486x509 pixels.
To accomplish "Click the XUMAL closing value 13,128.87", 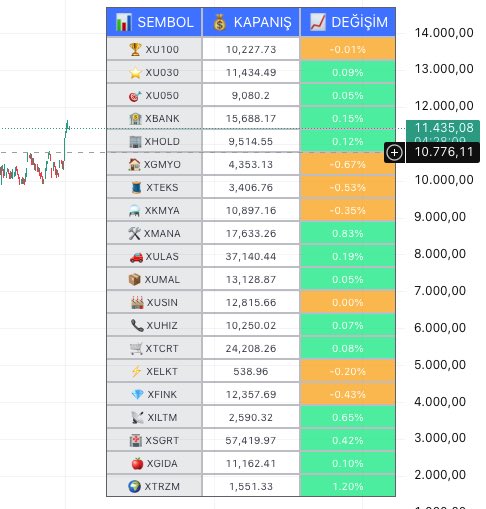I will (x=251, y=280).
